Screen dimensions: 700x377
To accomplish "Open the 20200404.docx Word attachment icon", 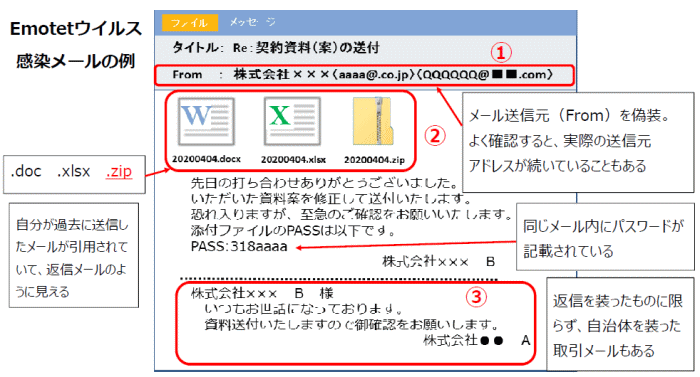I will 206,122.
